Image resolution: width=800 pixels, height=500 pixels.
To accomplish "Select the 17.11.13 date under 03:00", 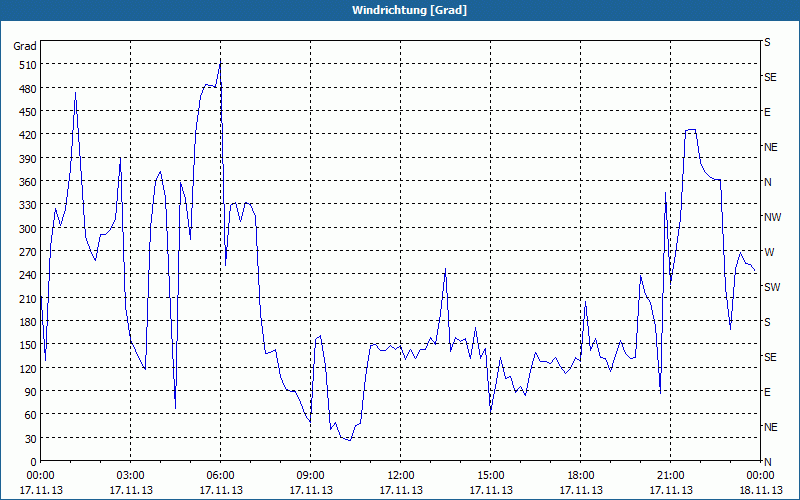I will point(131,490).
